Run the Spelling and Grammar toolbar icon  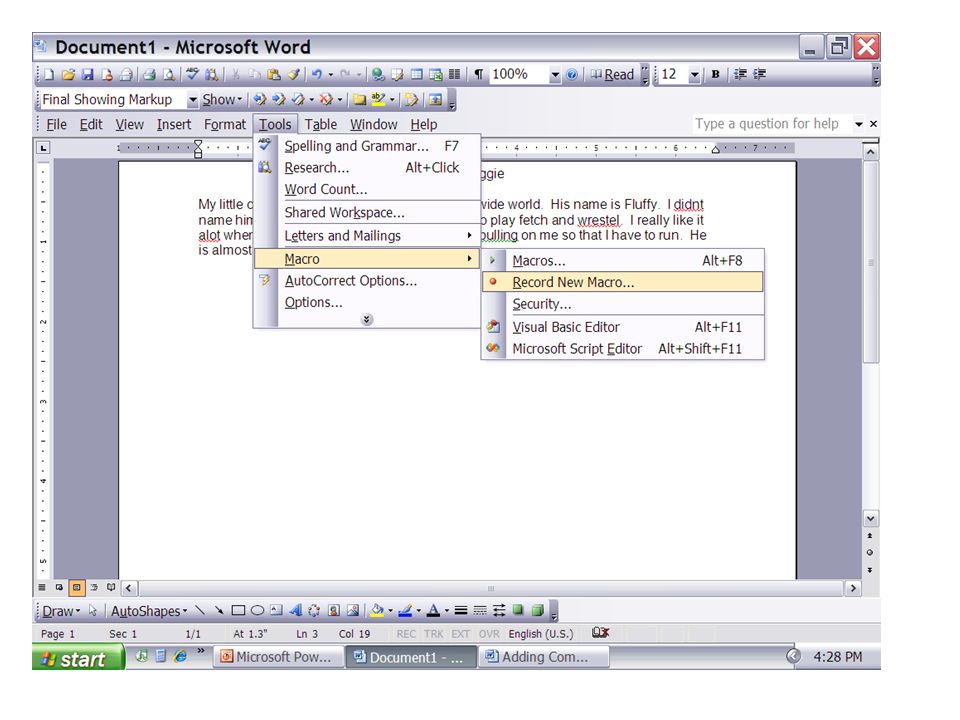point(192,74)
